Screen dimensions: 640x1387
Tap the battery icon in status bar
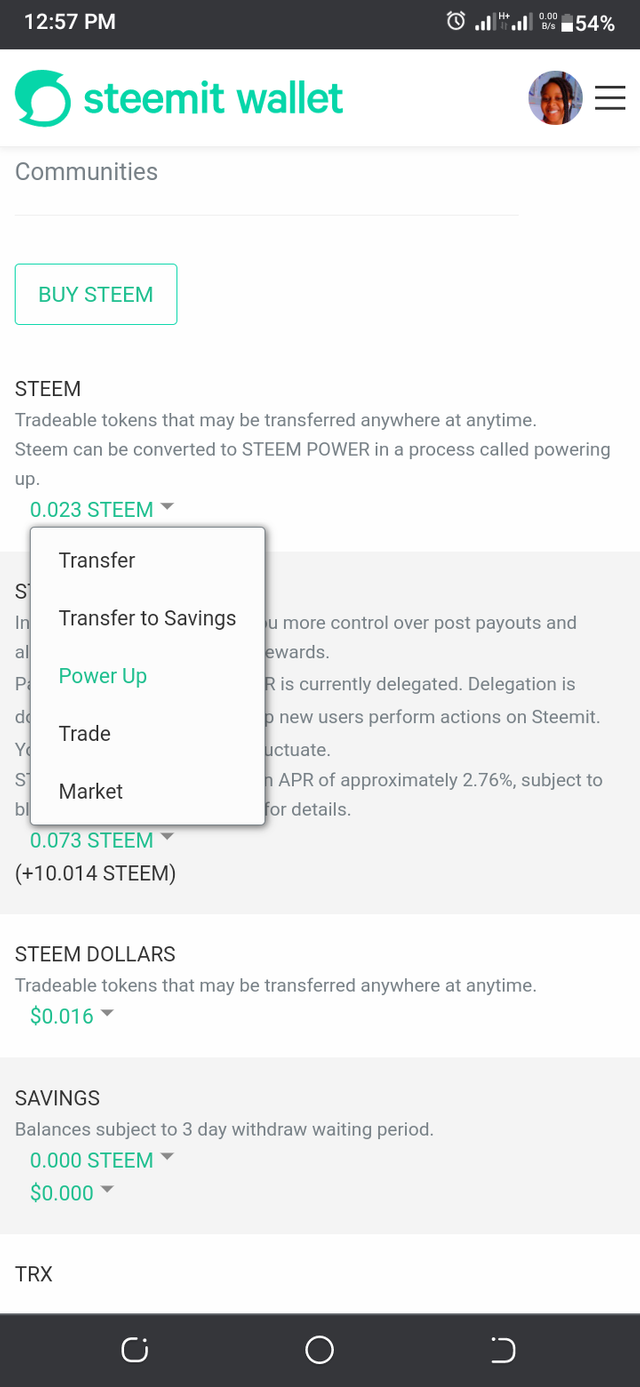pyautogui.click(x=567, y=23)
